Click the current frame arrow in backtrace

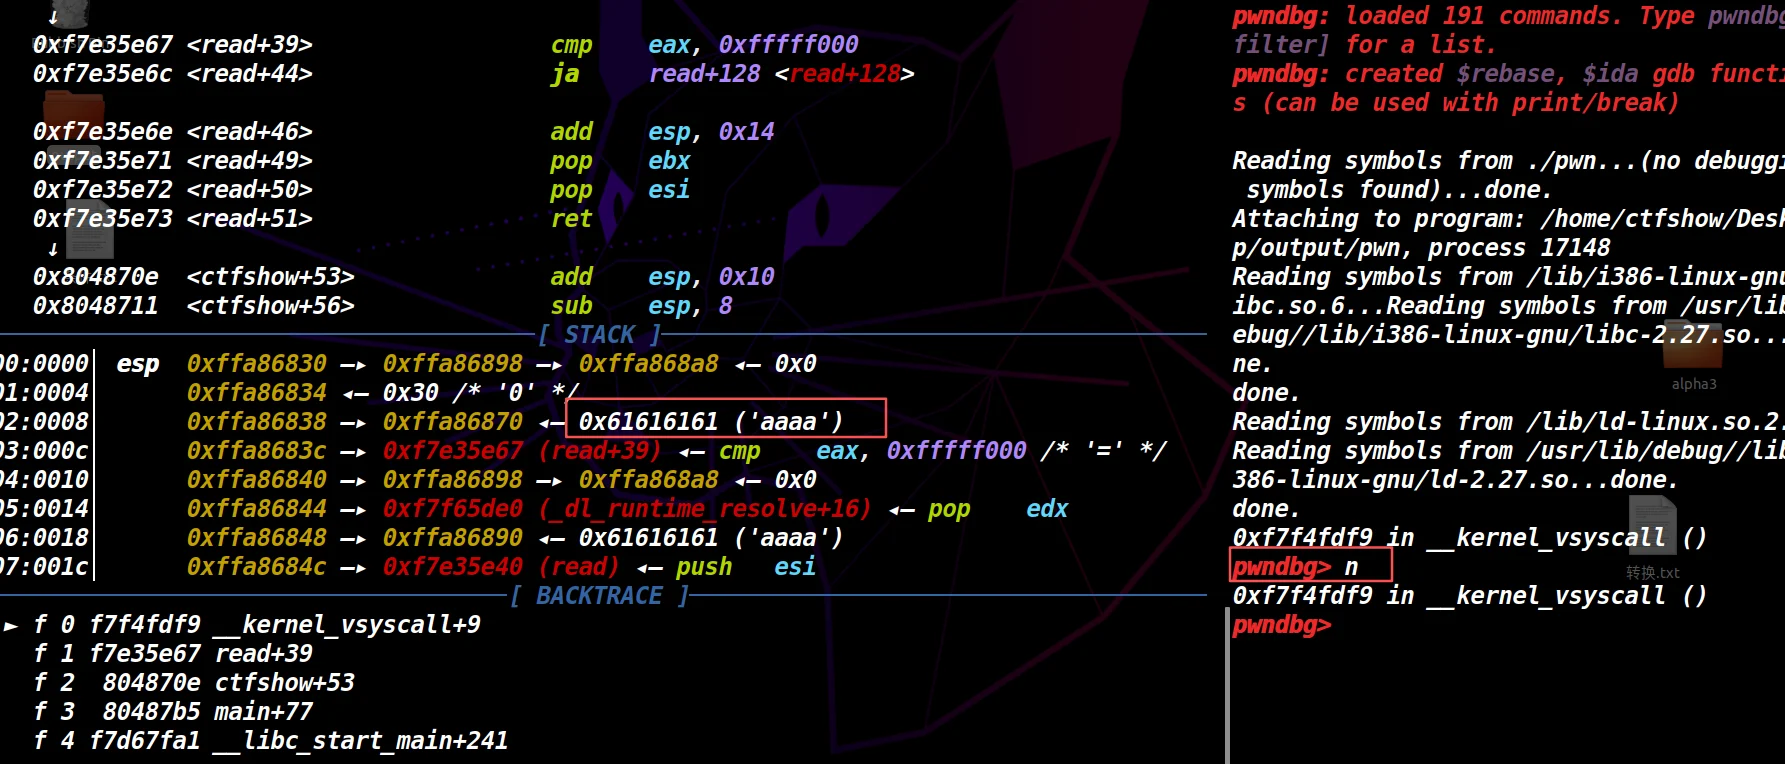tap(11, 626)
